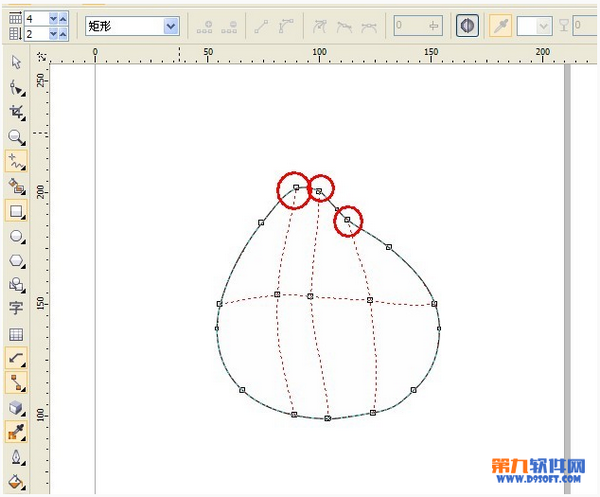
Task: Select the Eyedropper tool in toolbox
Action: click(16, 432)
